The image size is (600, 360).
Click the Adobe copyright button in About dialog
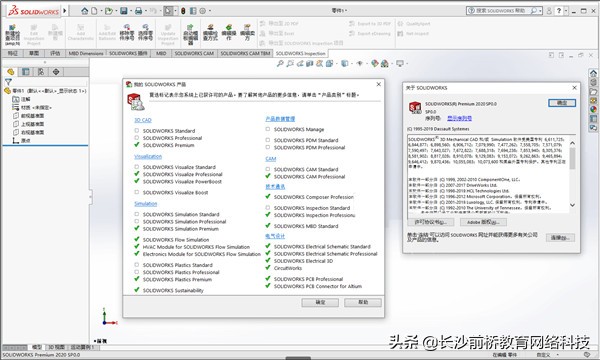click(483, 222)
